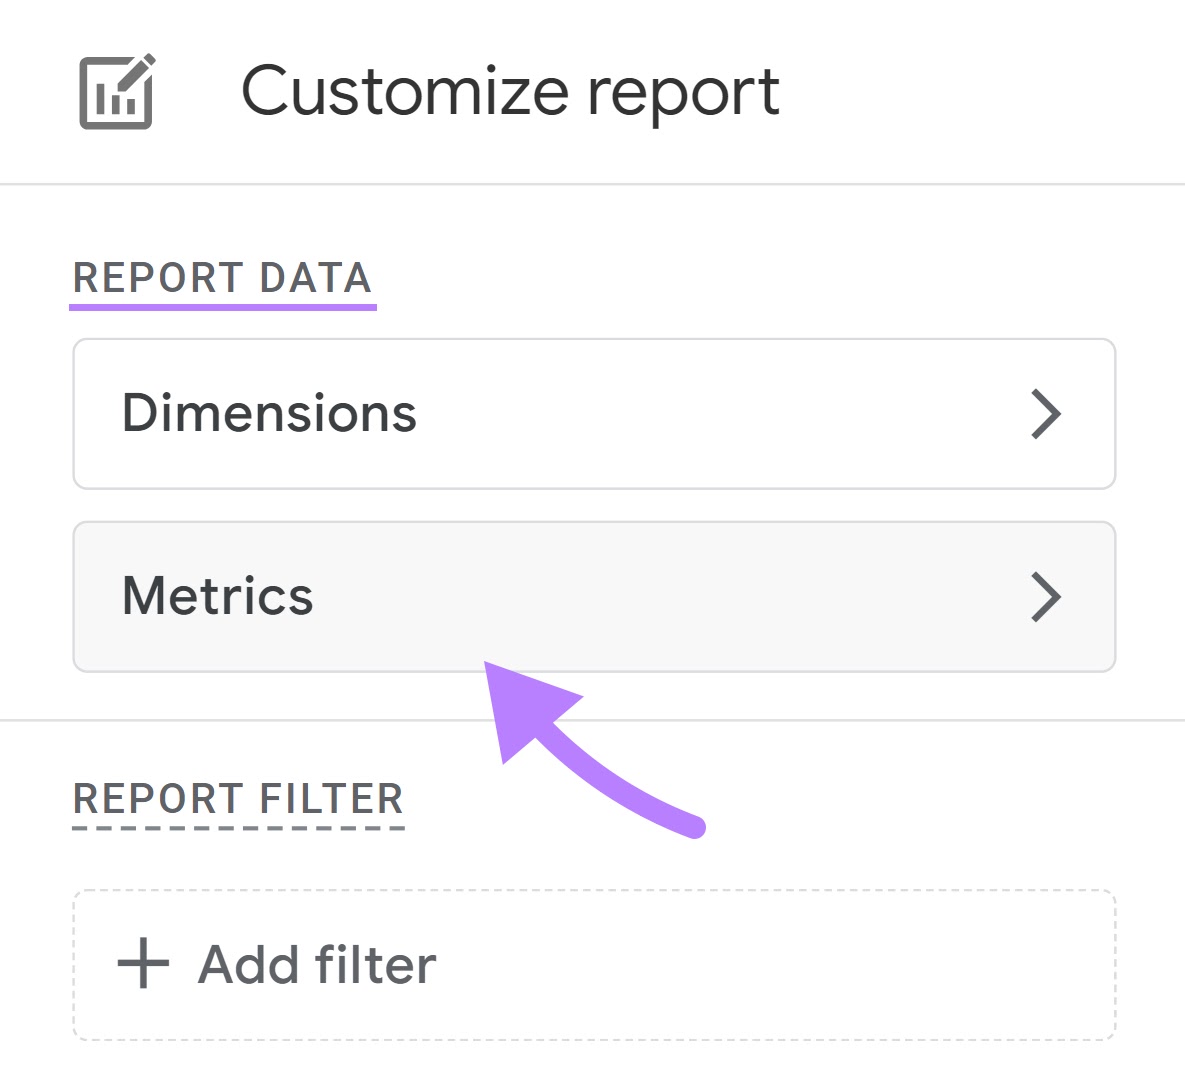Click the Customize report title text
1185x1080 pixels.
click(x=511, y=90)
